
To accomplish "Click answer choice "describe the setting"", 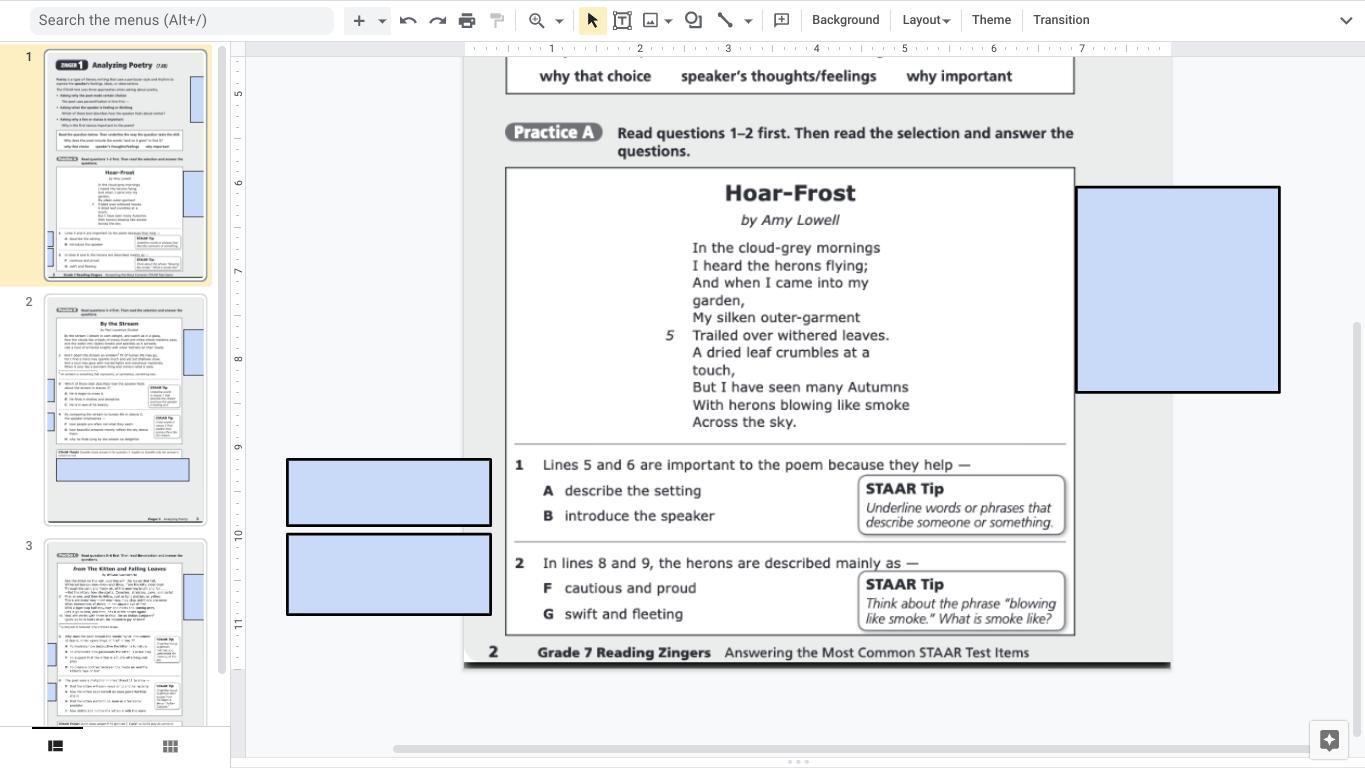I will click(633, 491).
